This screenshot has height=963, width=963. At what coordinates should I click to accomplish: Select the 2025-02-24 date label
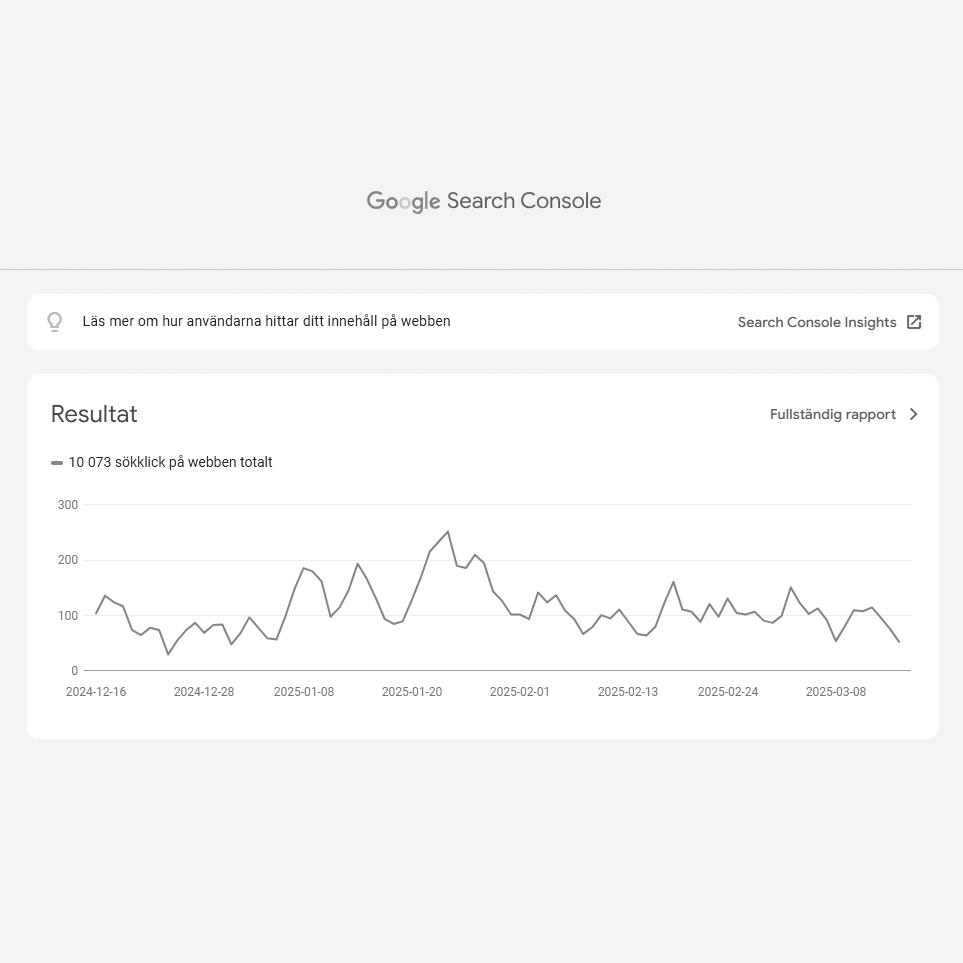[x=728, y=692]
